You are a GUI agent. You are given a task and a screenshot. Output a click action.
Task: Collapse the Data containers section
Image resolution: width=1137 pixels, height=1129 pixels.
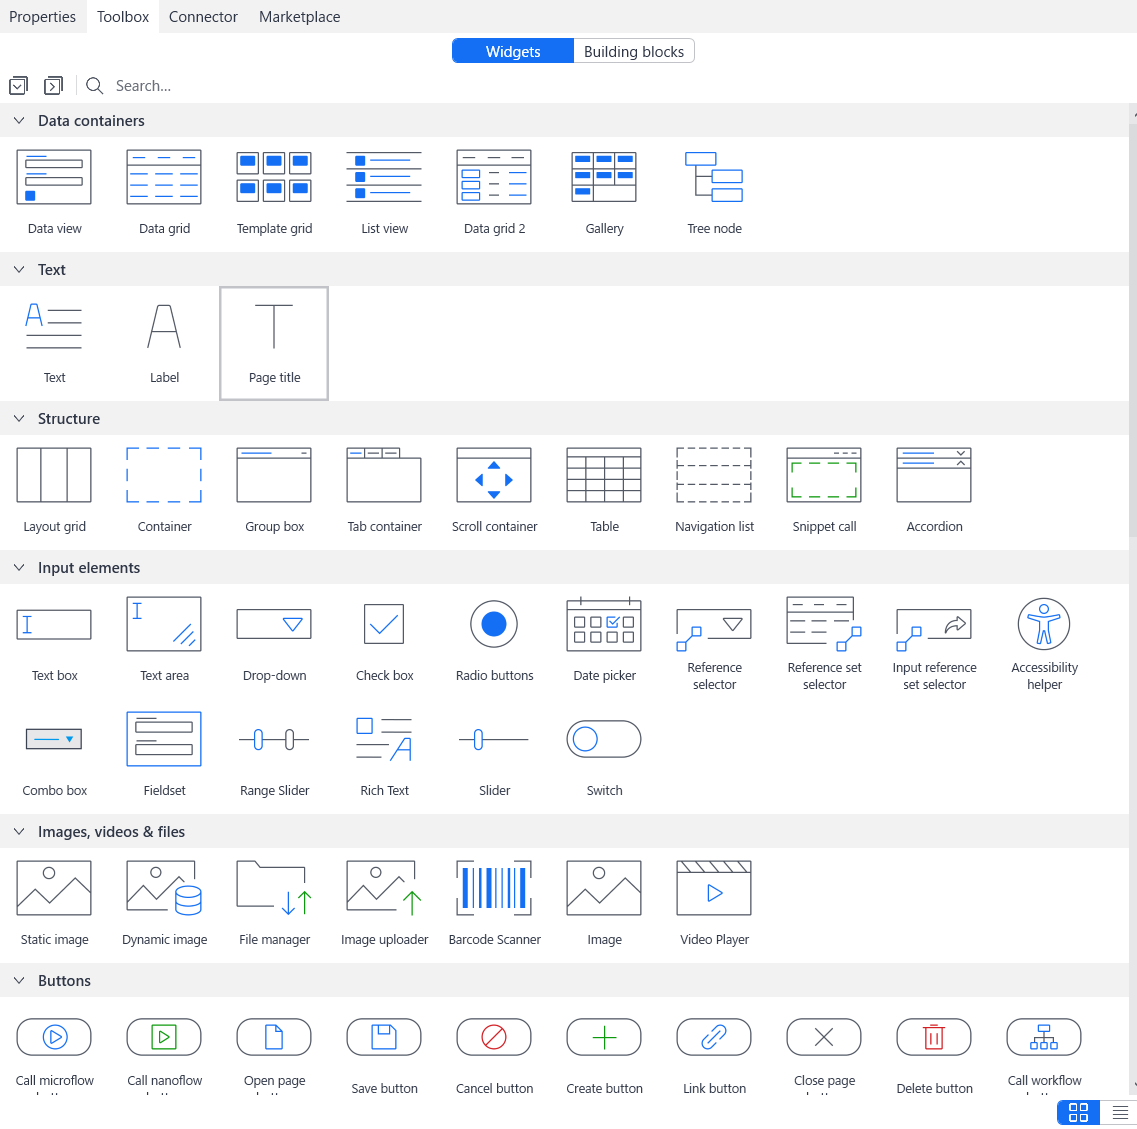[x=18, y=120]
